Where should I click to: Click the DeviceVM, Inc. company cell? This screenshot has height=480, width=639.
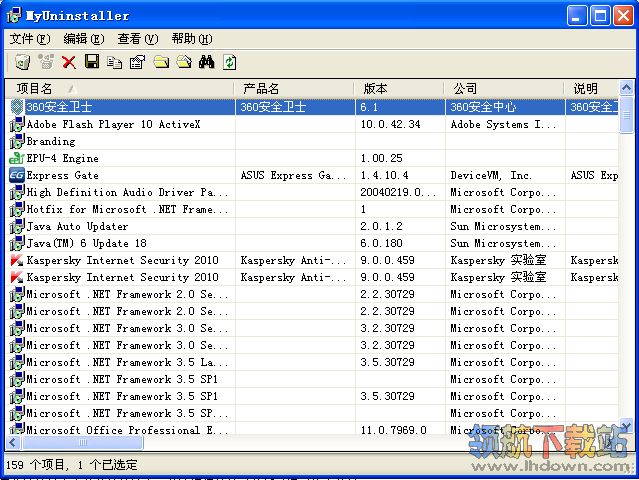[491, 175]
